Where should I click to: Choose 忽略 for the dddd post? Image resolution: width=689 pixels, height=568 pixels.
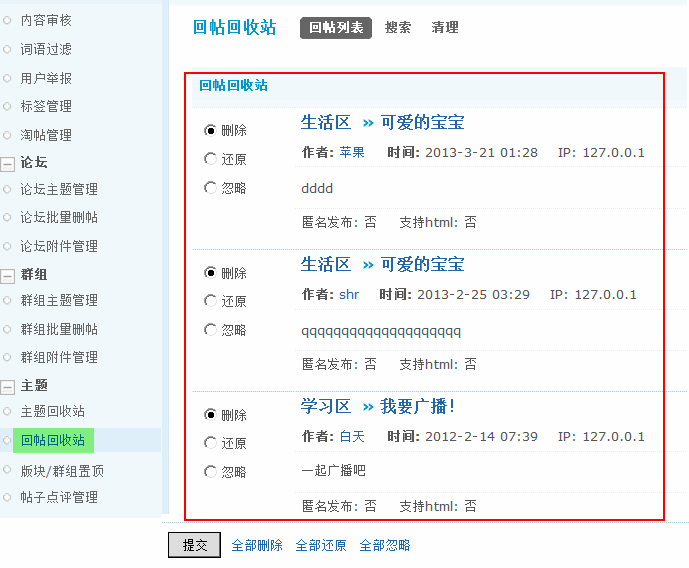[210, 187]
